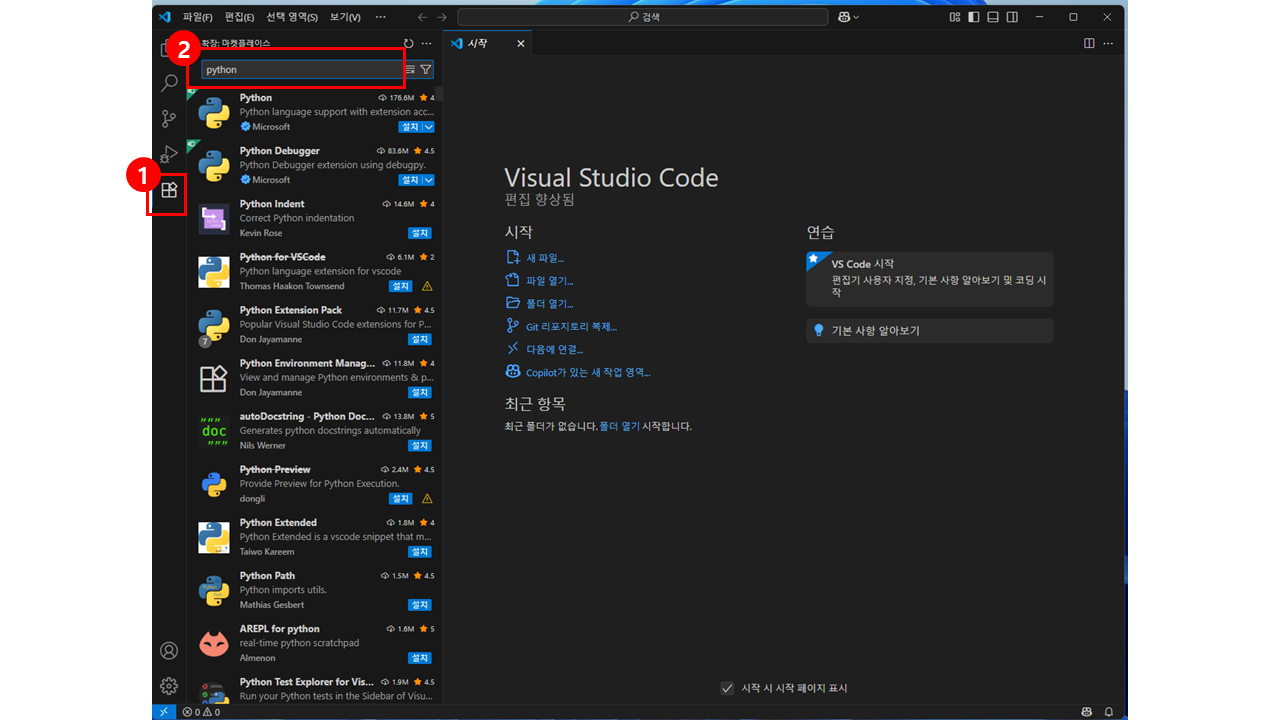
Task: Open editor tab more actions menu
Action: coord(1108,44)
